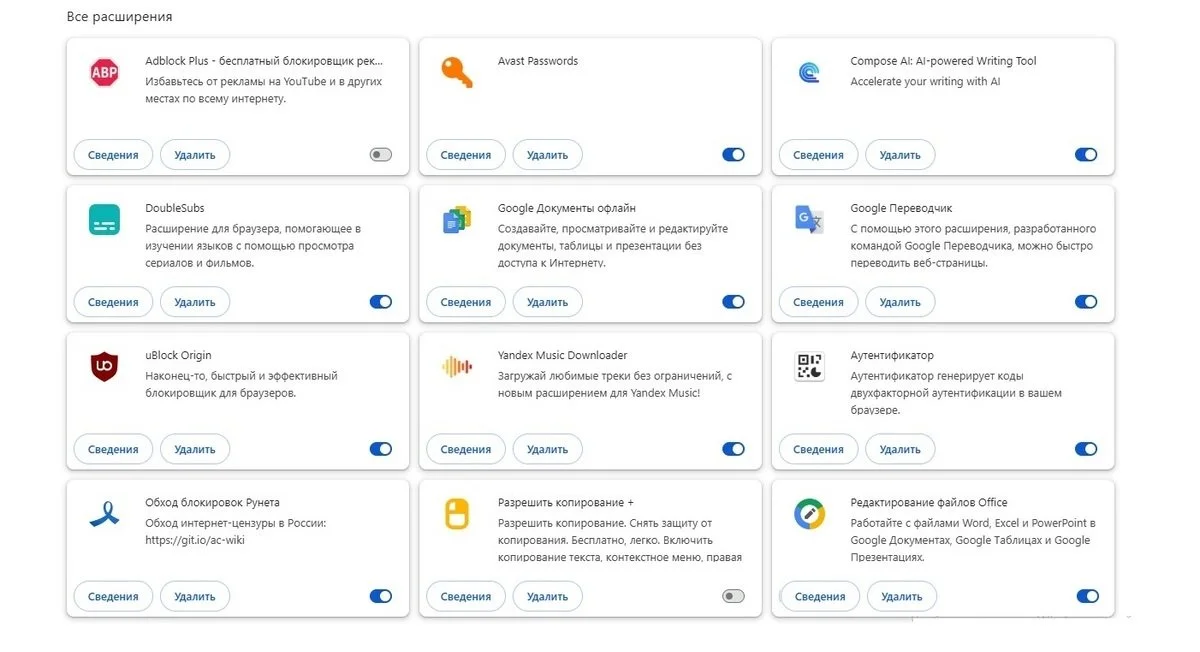The width and height of the screenshot is (1200, 652).
Task: Click the uBlock Origin shield icon
Action: point(104,367)
